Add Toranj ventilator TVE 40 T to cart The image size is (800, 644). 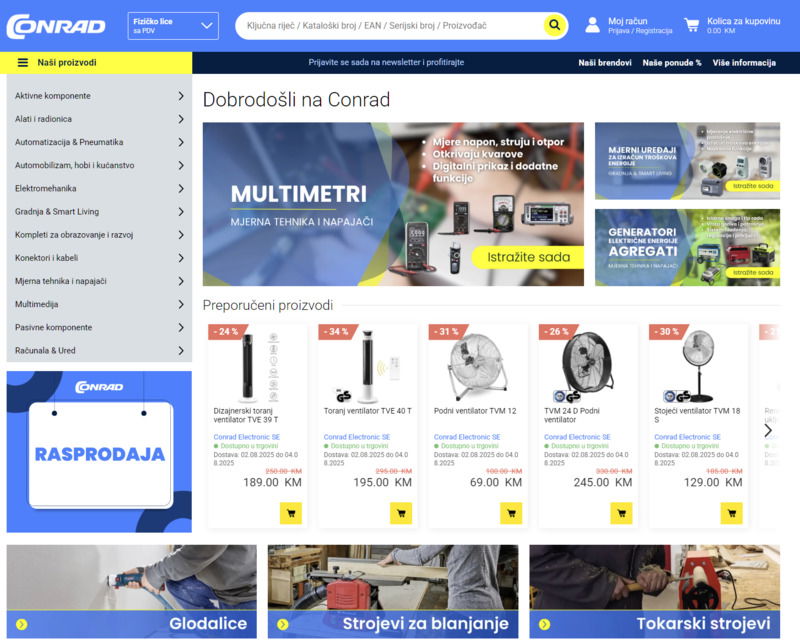click(401, 513)
